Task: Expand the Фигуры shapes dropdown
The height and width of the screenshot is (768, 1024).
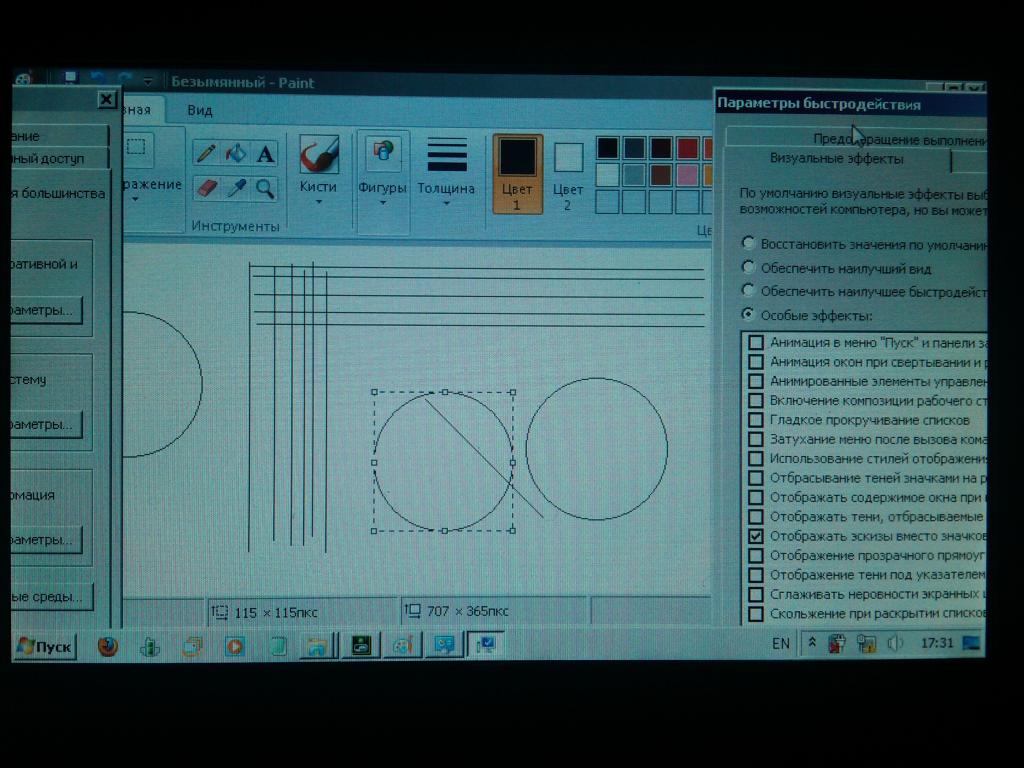Action: [383, 202]
